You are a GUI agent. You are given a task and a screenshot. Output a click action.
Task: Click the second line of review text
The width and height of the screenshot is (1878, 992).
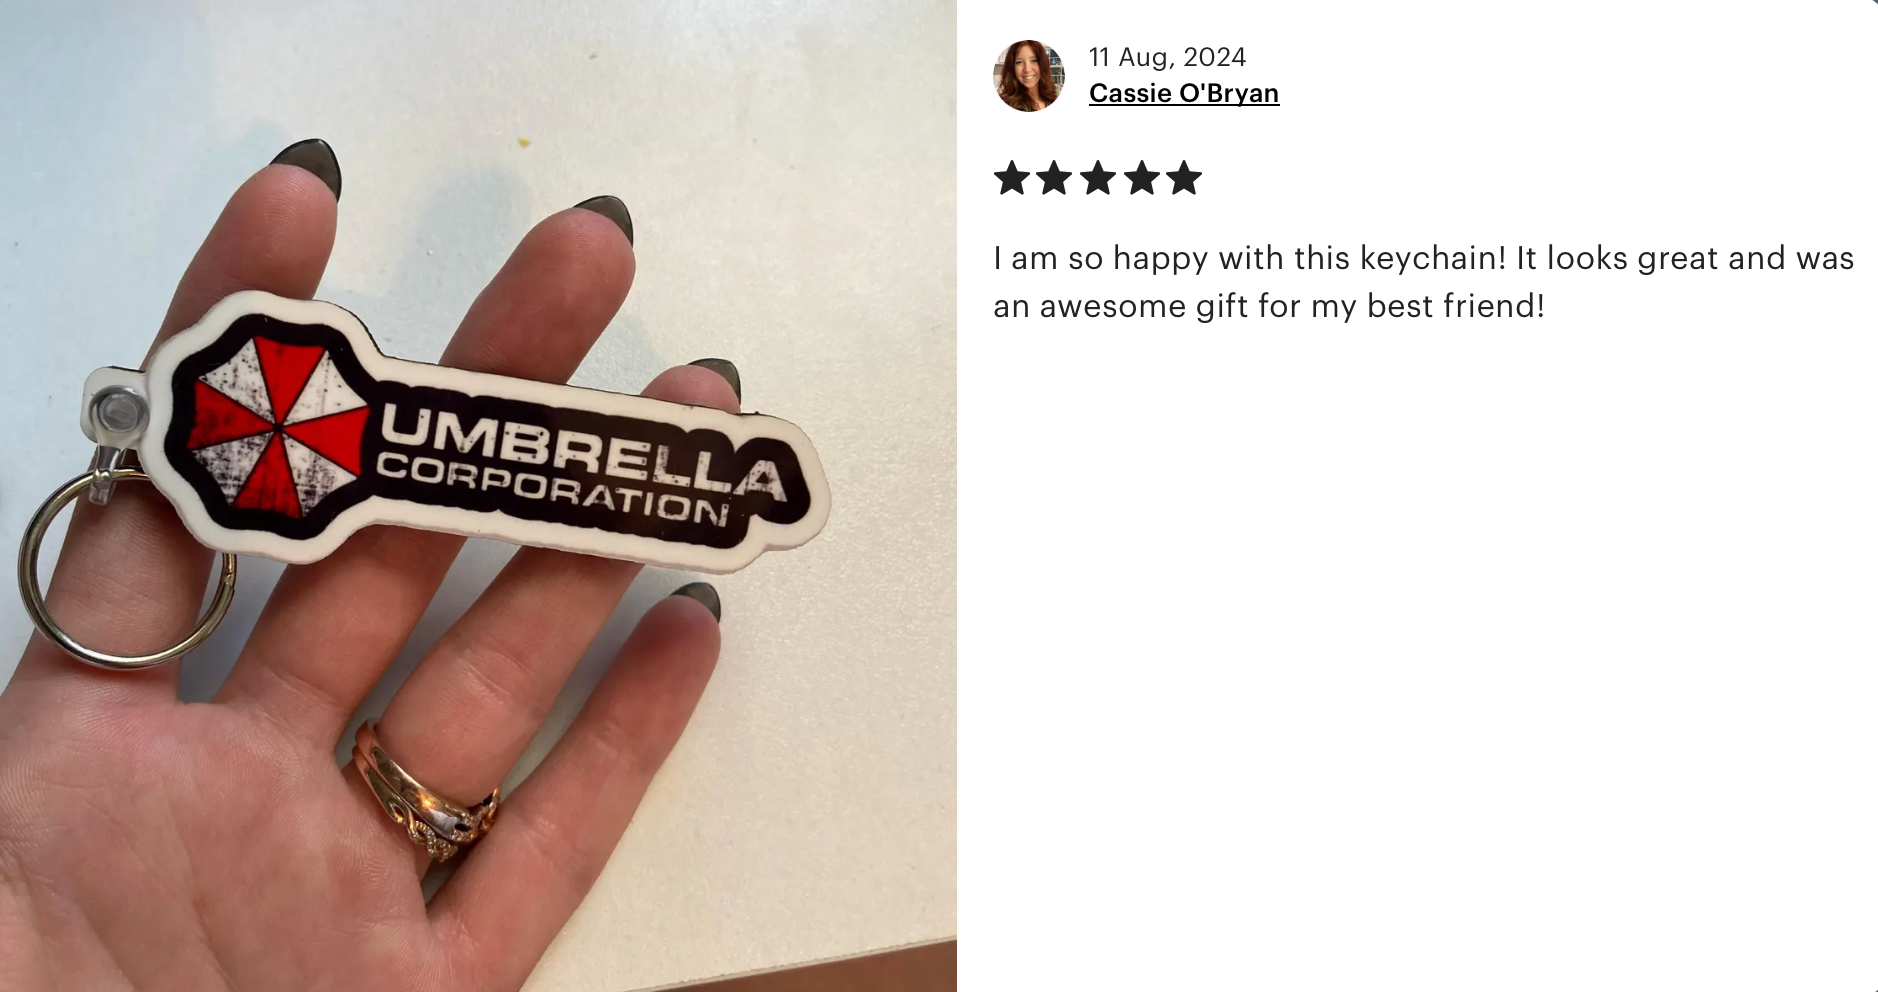pos(1269,306)
